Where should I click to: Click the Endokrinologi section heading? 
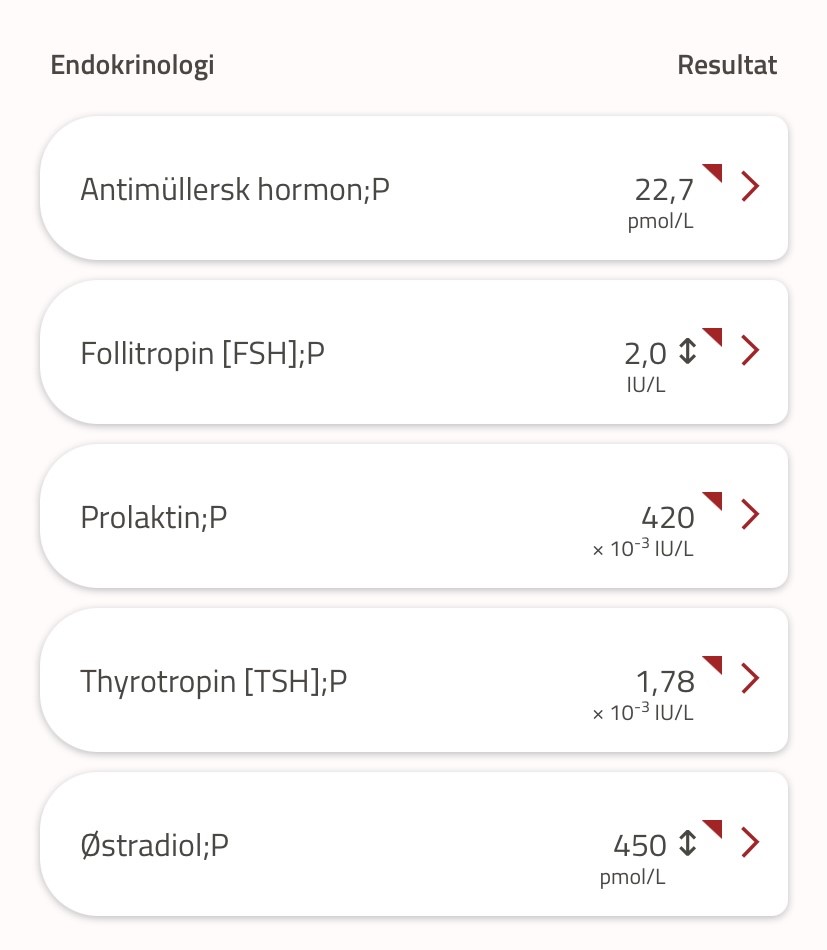tap(132, 66)
